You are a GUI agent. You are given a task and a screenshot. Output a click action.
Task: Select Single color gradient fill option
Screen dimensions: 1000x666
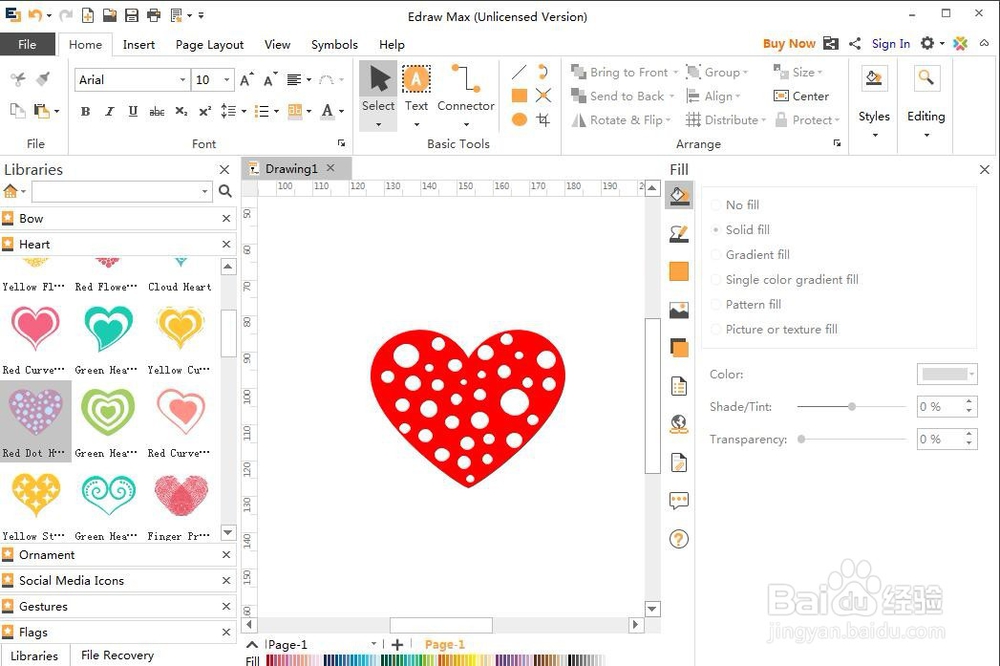[x=784, y=279]
